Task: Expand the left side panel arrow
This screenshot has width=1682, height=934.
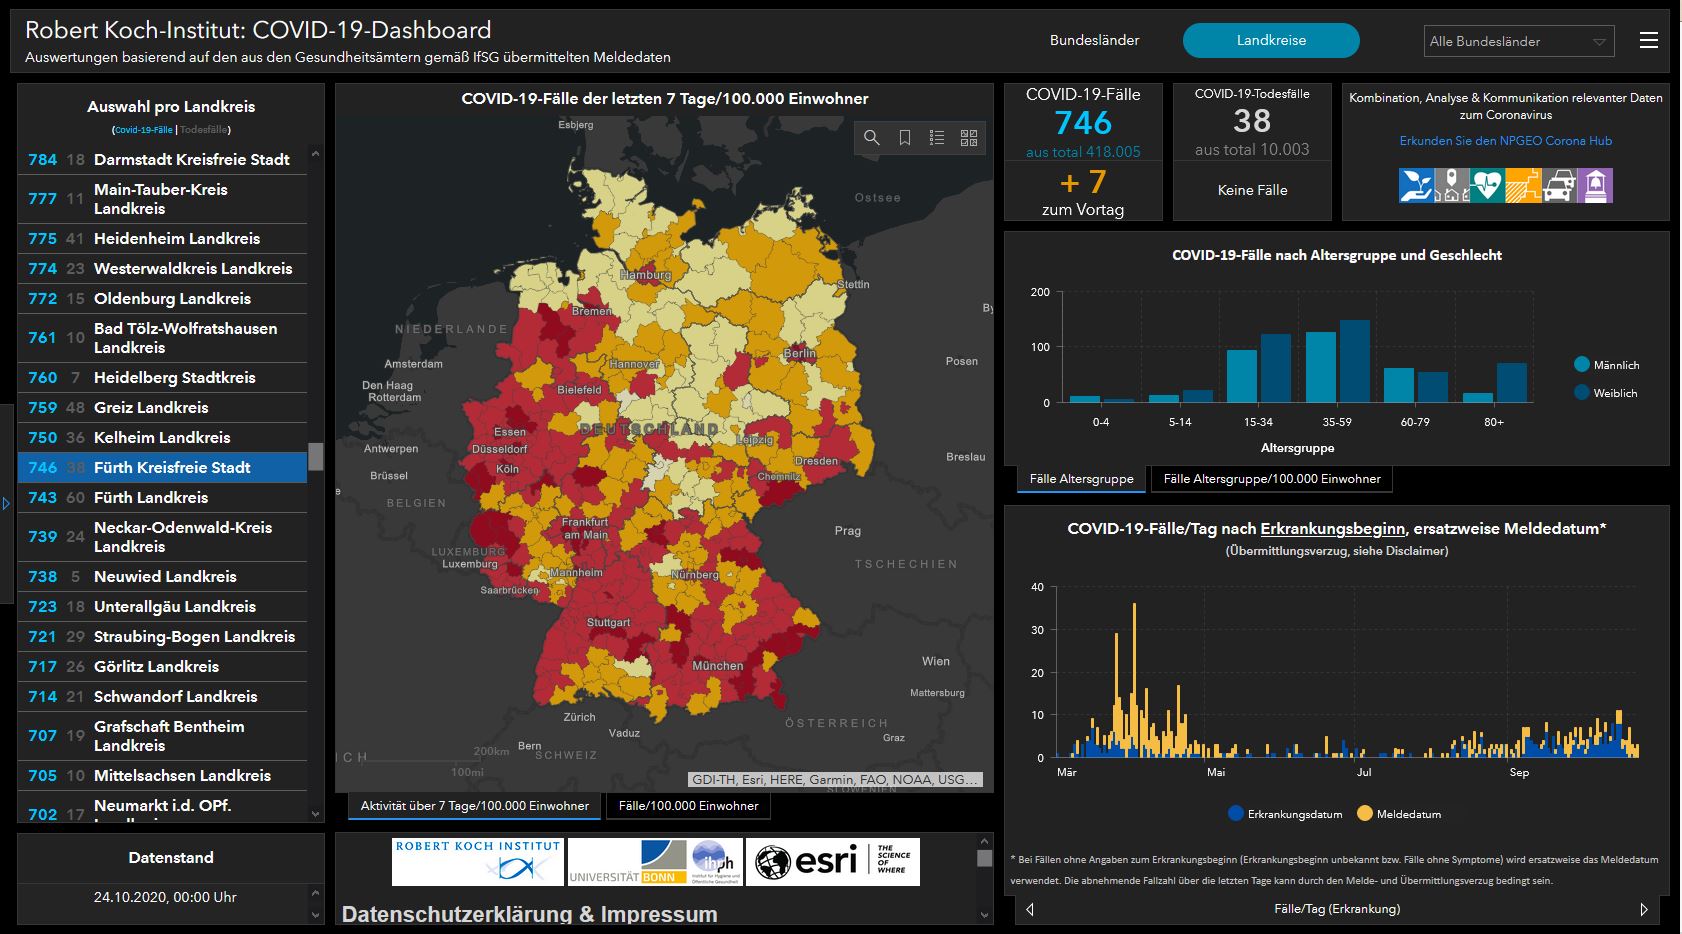Action: (6, 503)
